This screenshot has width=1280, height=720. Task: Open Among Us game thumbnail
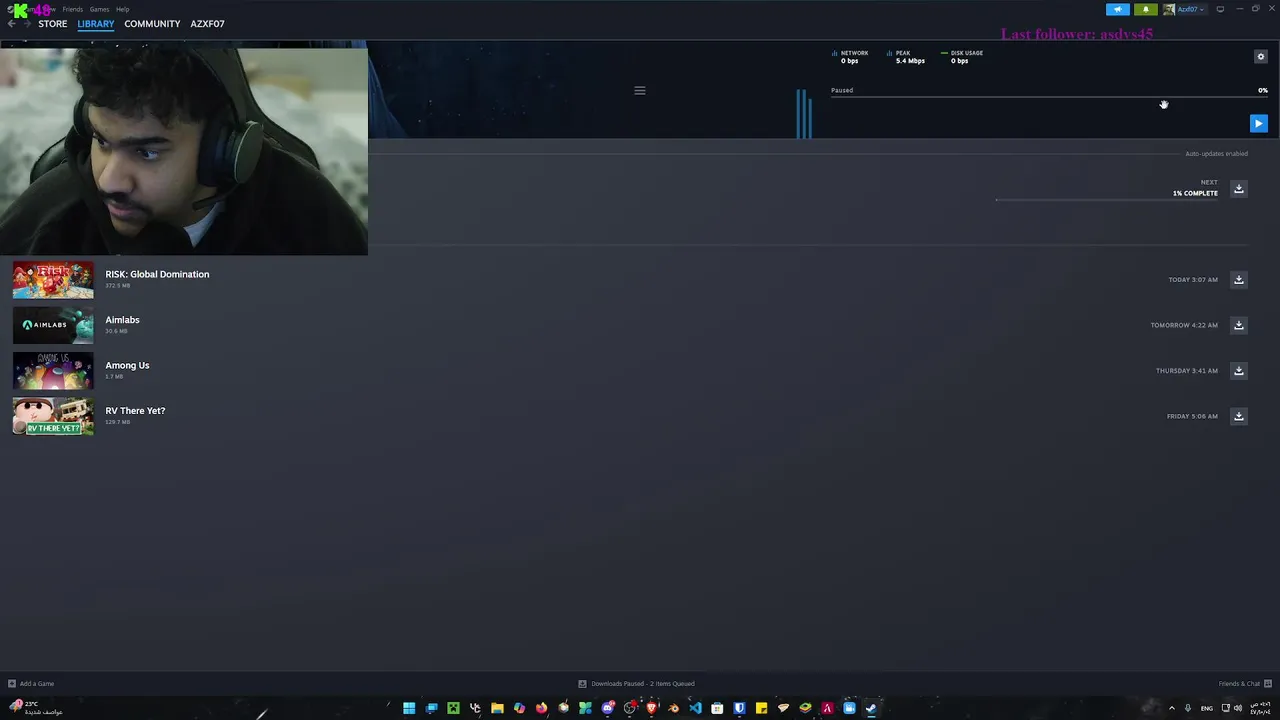pos(53,370)
